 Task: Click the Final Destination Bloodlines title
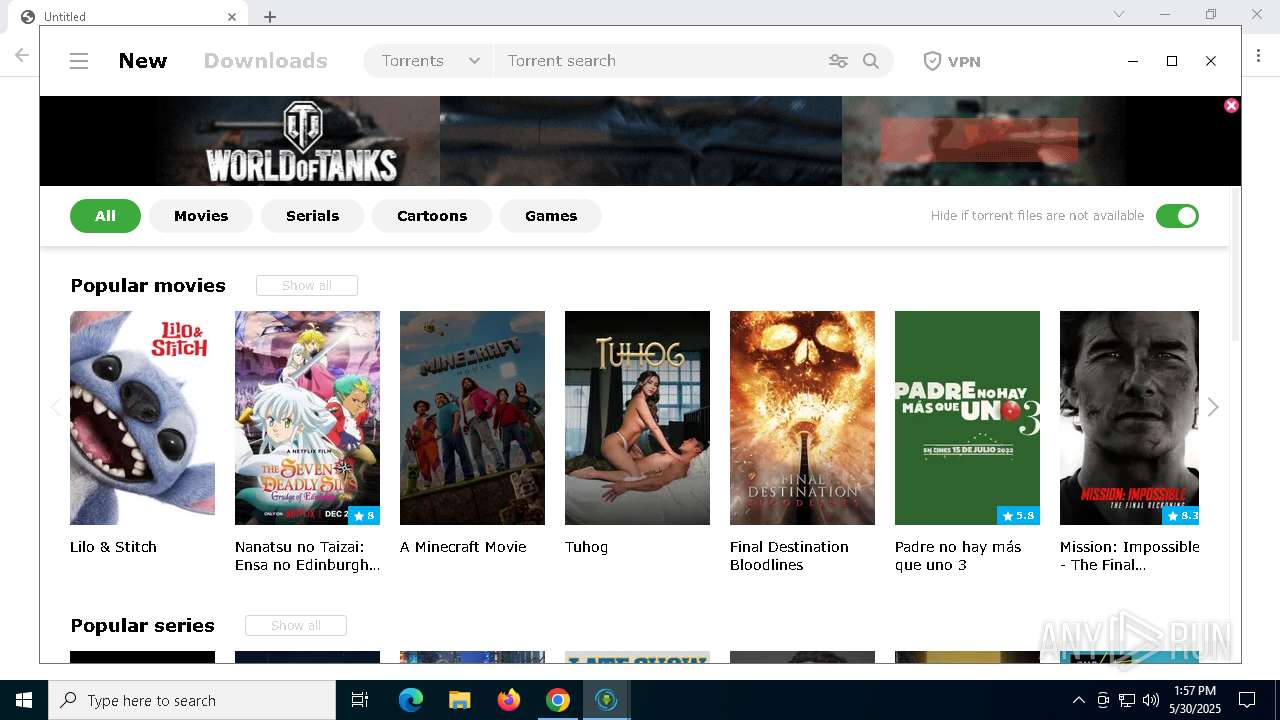[x=789, y=556]
